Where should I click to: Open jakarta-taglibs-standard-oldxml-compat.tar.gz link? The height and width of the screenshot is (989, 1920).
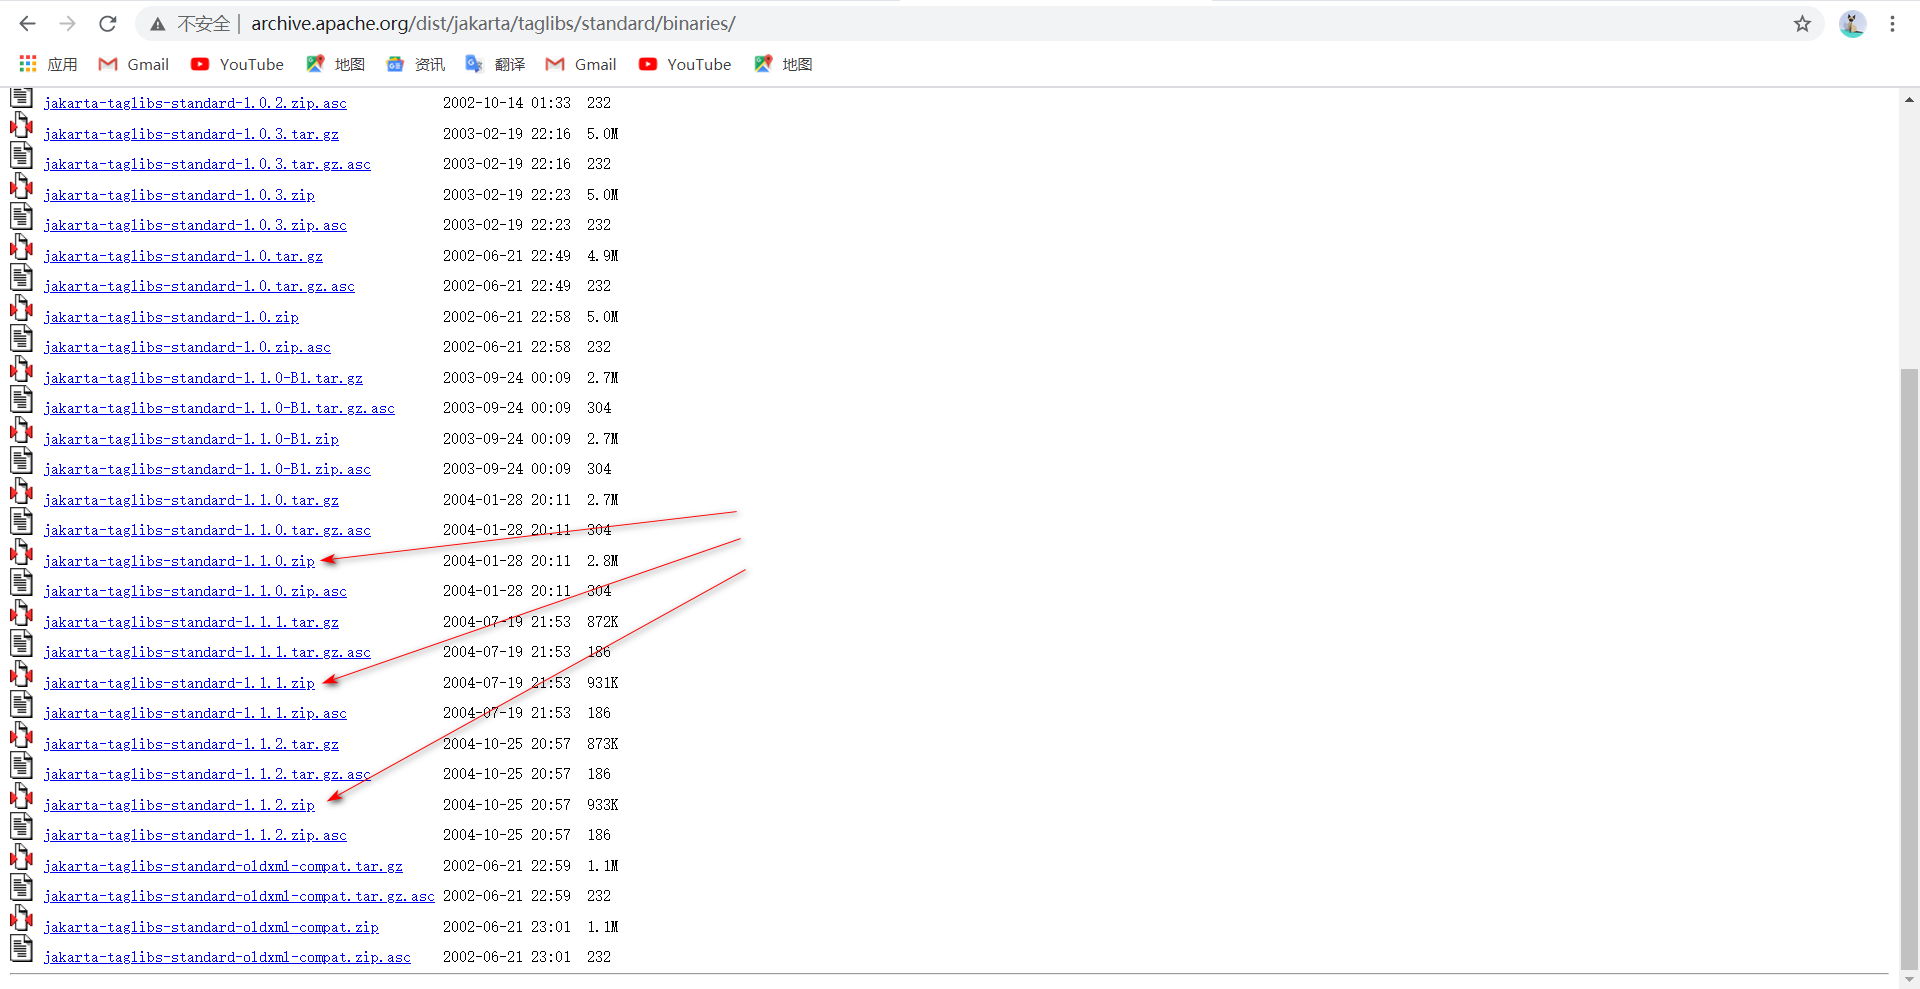(x=224, y=866)
